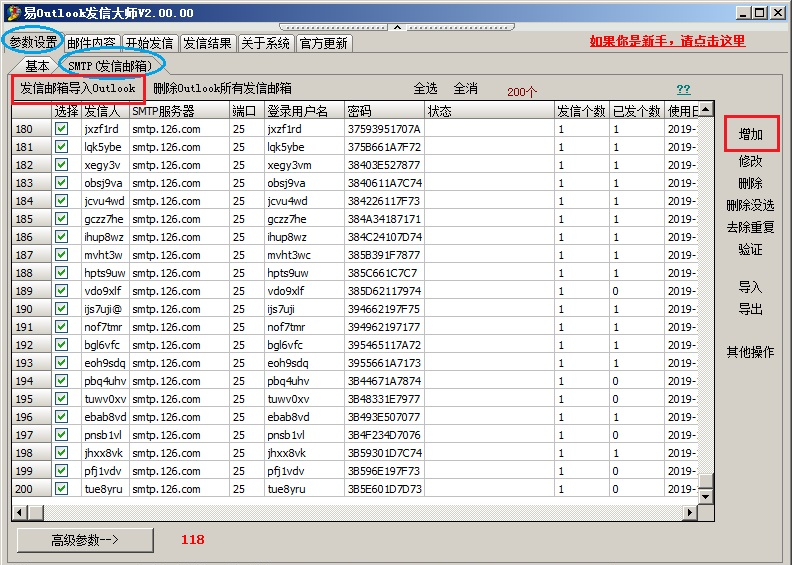Go to the 发信结果 tab

pos(207,43)
